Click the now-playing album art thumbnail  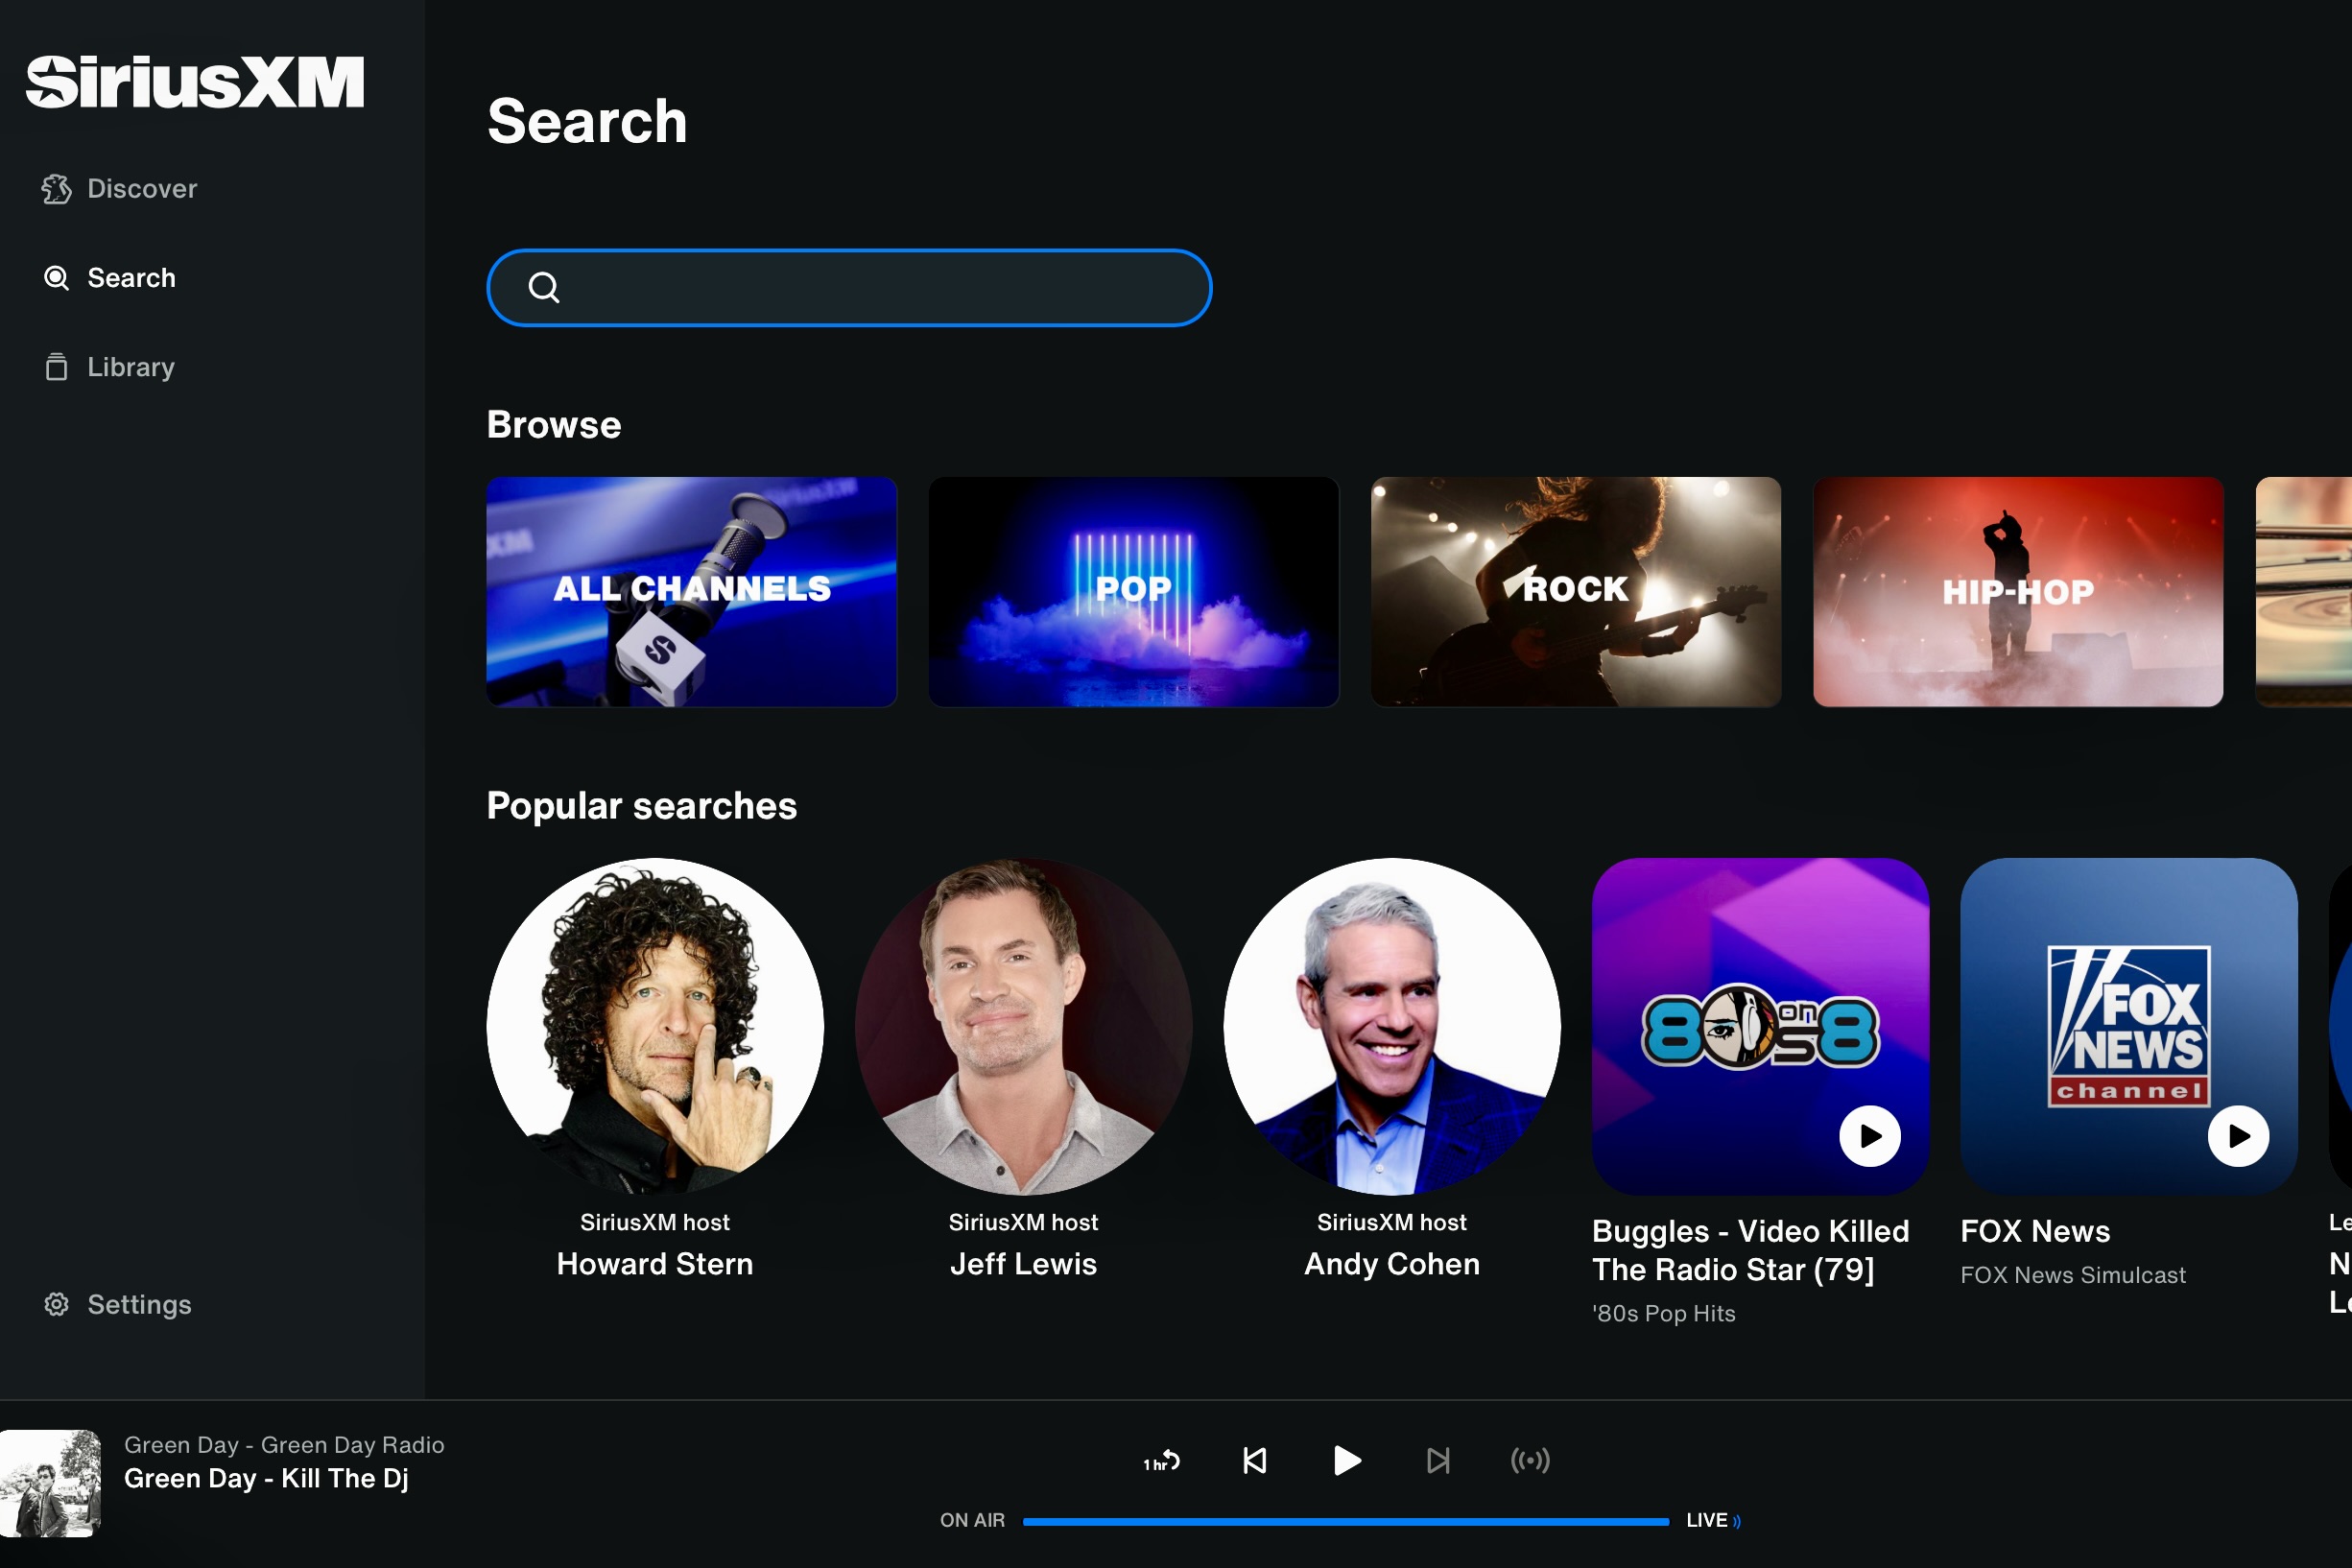tap(50, 1483)
